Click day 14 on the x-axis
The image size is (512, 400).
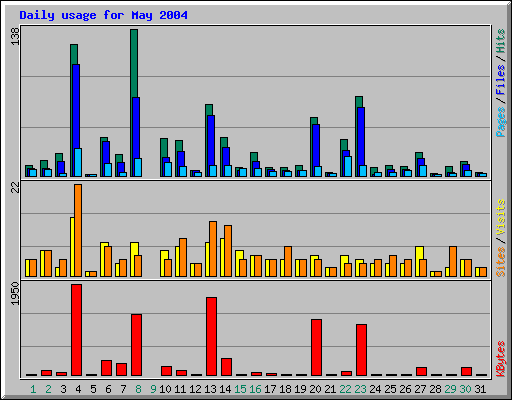[x=225, y=389]
